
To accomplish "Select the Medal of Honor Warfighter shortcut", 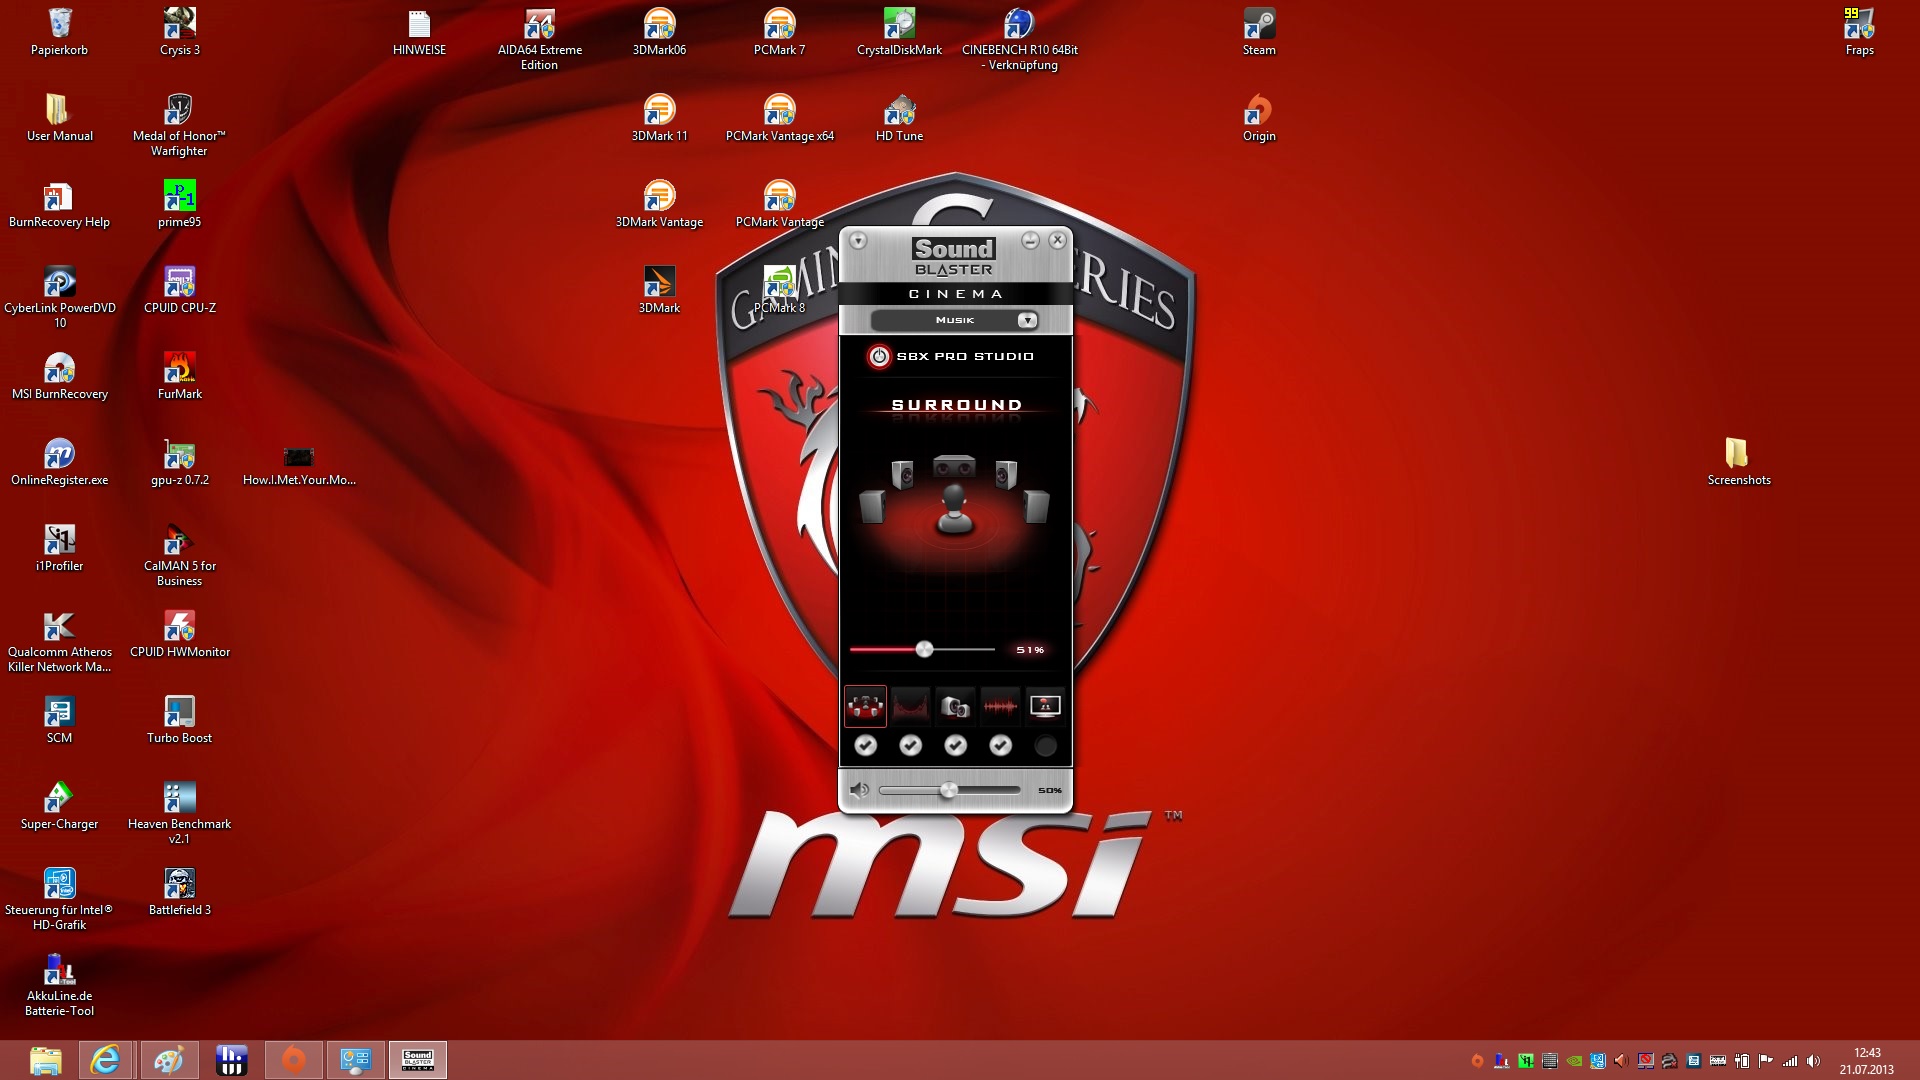I will (x=180, y=125).
